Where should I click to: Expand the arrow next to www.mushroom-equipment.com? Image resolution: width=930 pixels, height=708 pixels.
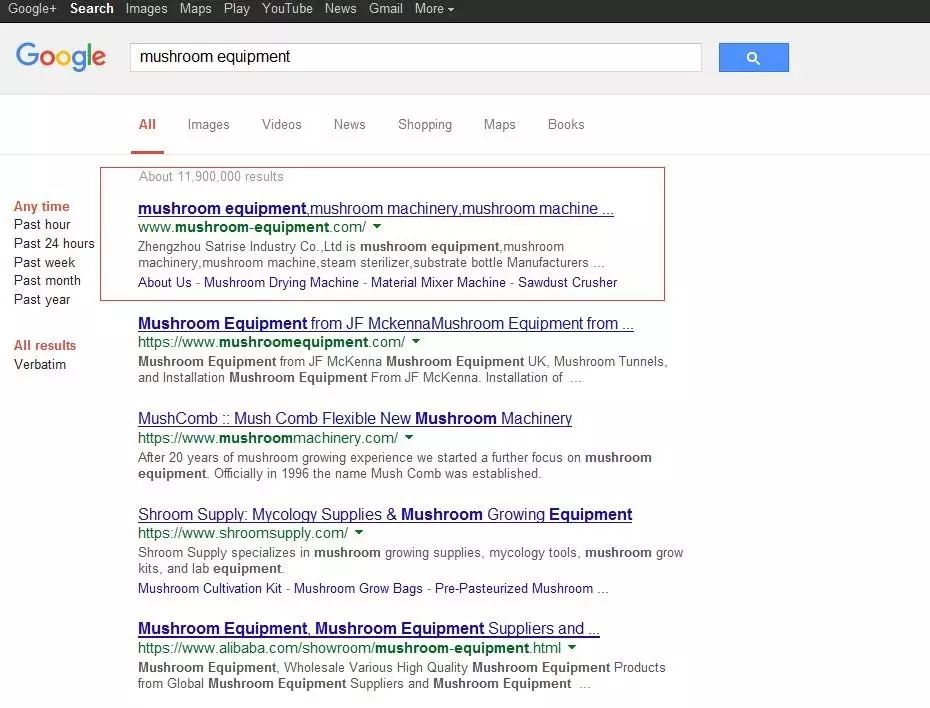tap(377, 227)
